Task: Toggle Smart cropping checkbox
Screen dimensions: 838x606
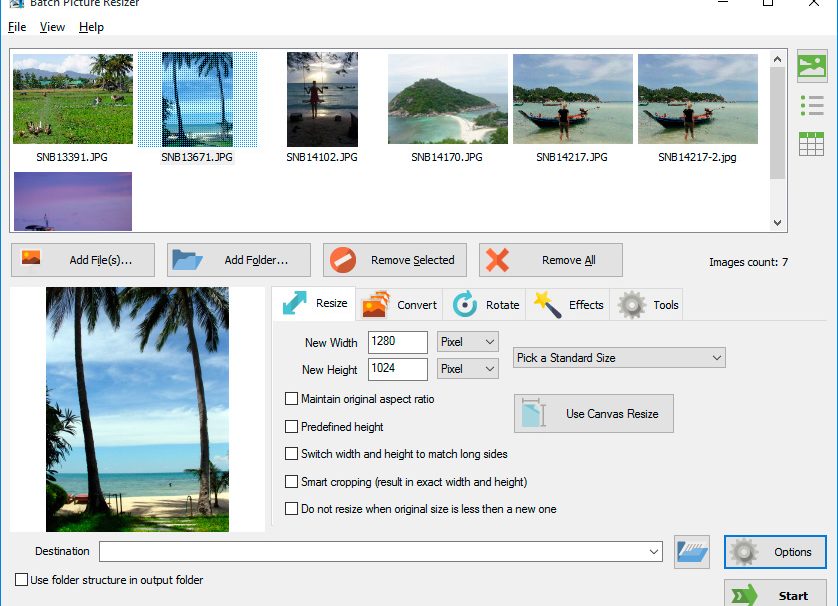Action: (291, 481)
